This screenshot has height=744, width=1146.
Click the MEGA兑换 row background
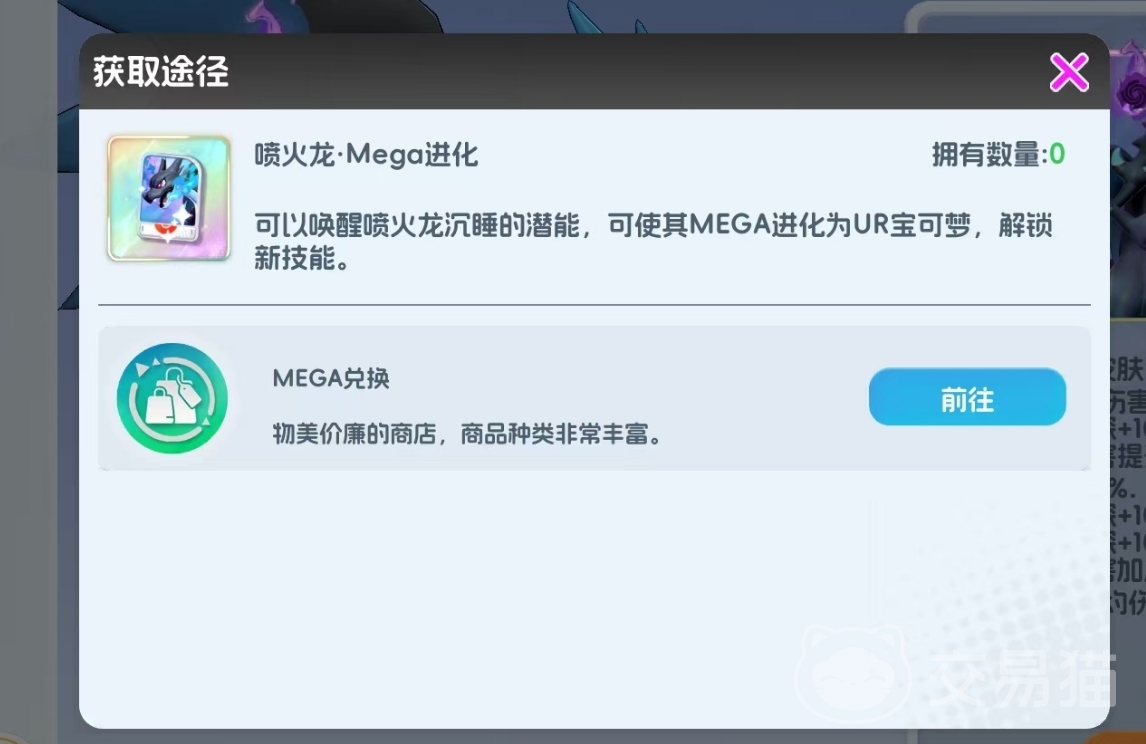[x=594, y=398]
